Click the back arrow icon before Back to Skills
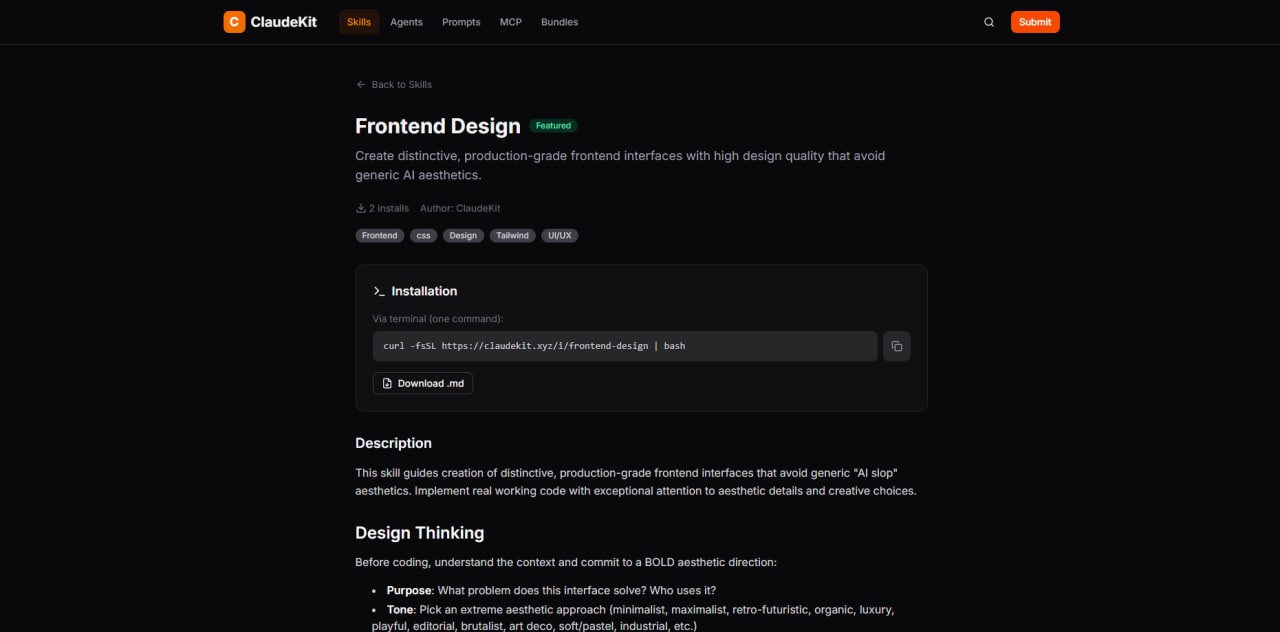Screen dimensions: 1280x632 360,84
